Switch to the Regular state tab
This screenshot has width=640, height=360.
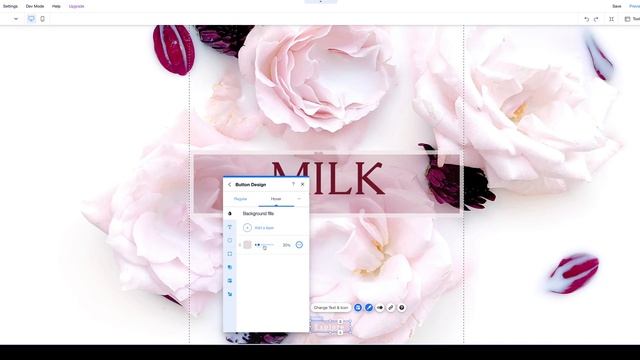[240, 199]
